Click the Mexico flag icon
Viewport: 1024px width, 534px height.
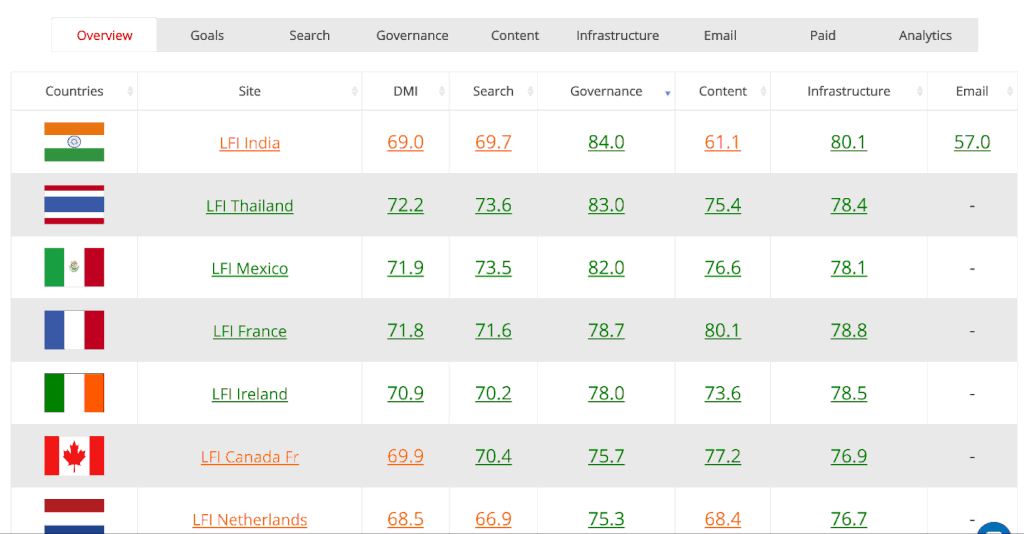(x=74, y=267)
